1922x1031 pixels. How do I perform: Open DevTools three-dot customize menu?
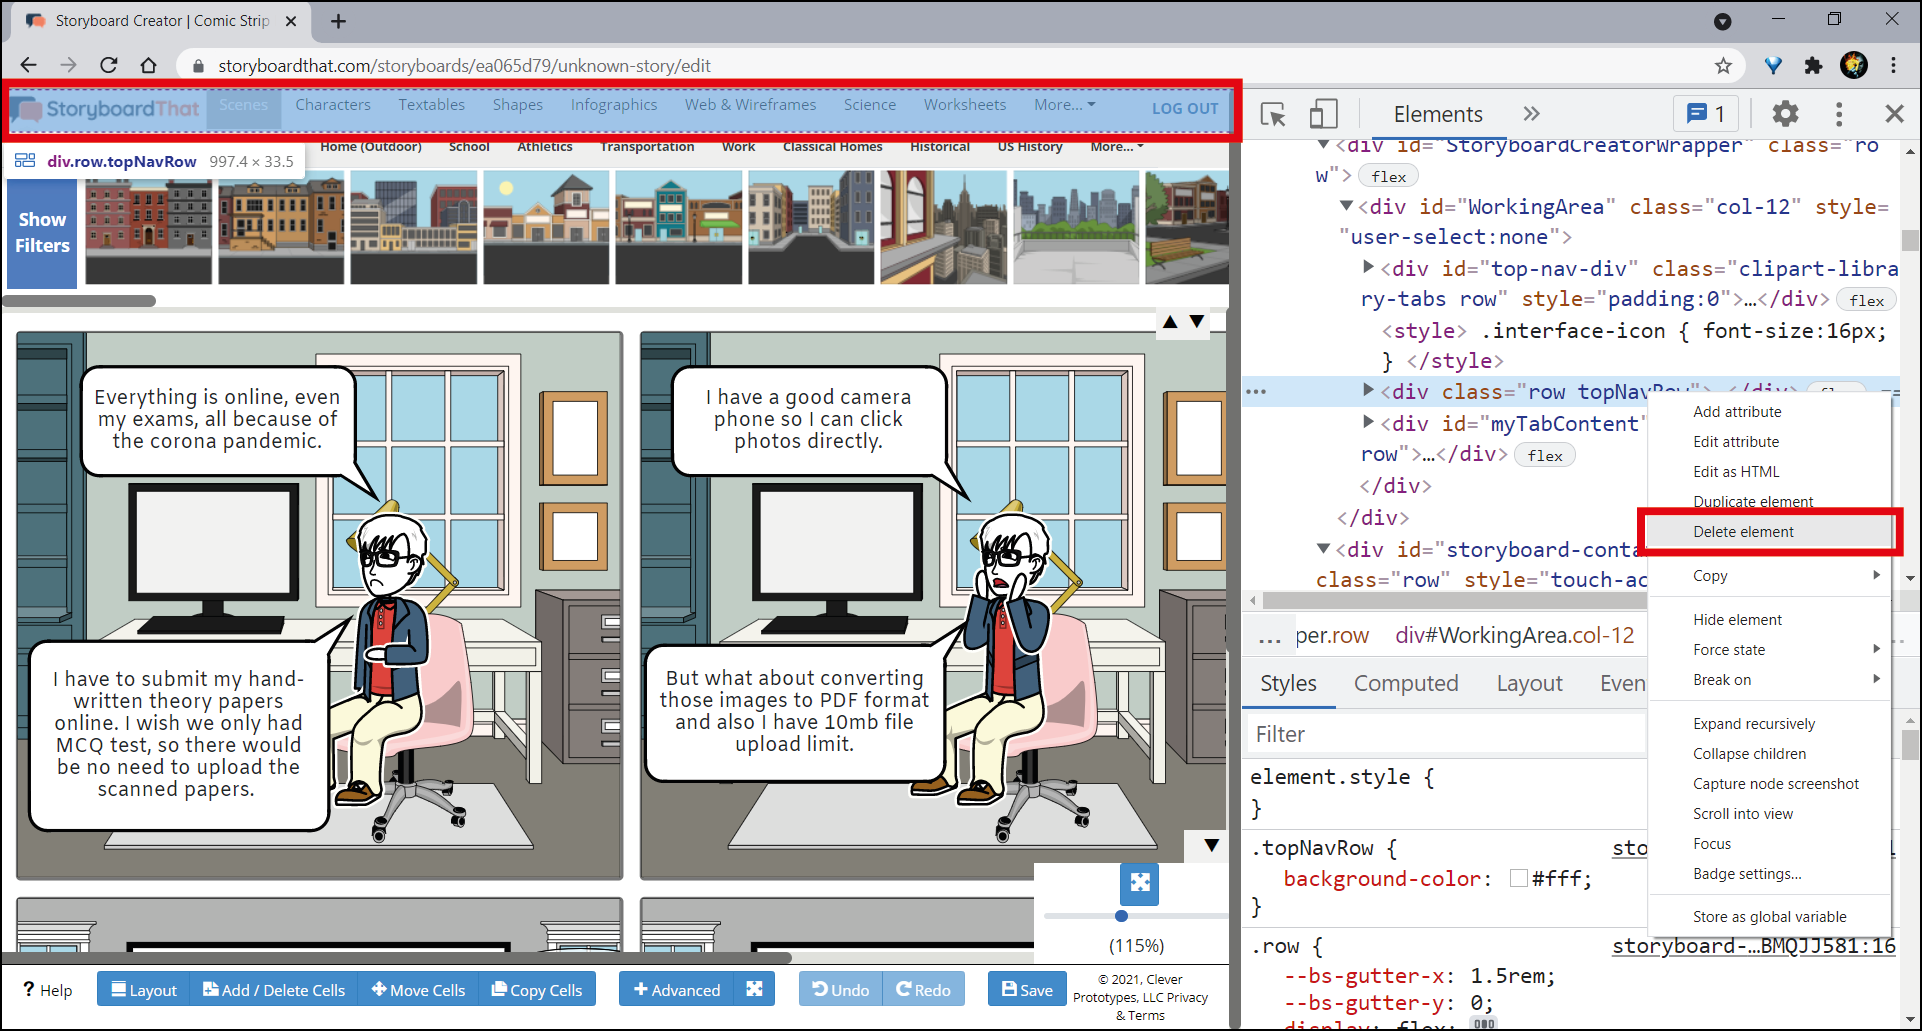tap(1839, 114)
